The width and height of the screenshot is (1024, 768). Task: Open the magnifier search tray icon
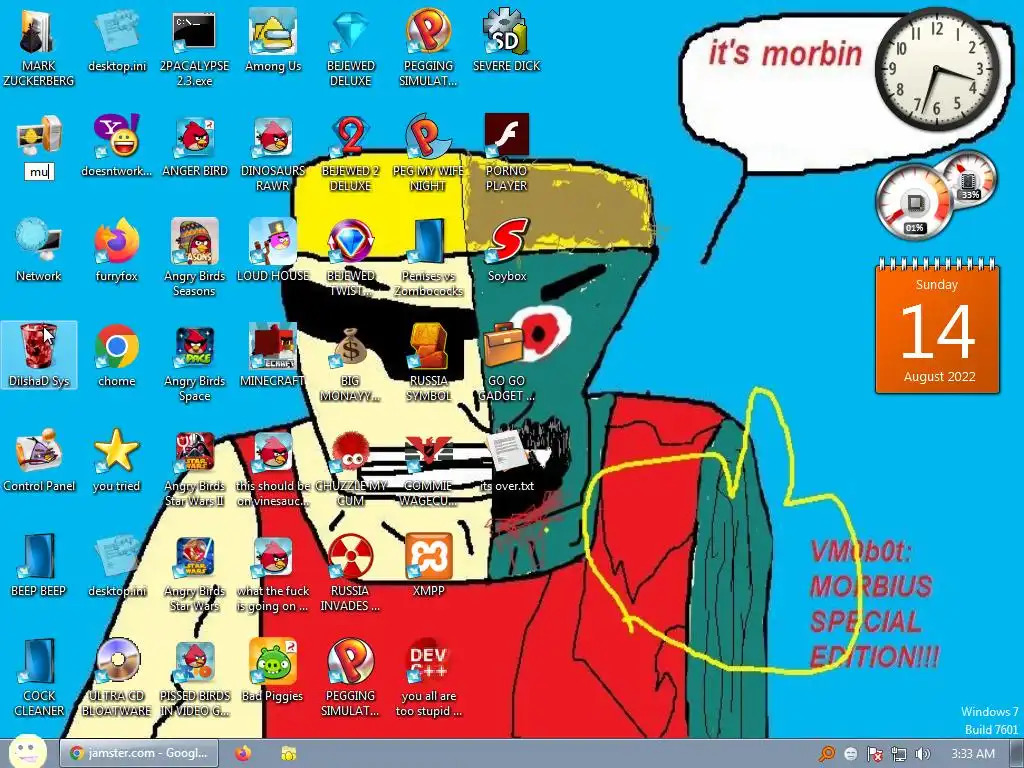pyautogui.click(x=827, y=754)
